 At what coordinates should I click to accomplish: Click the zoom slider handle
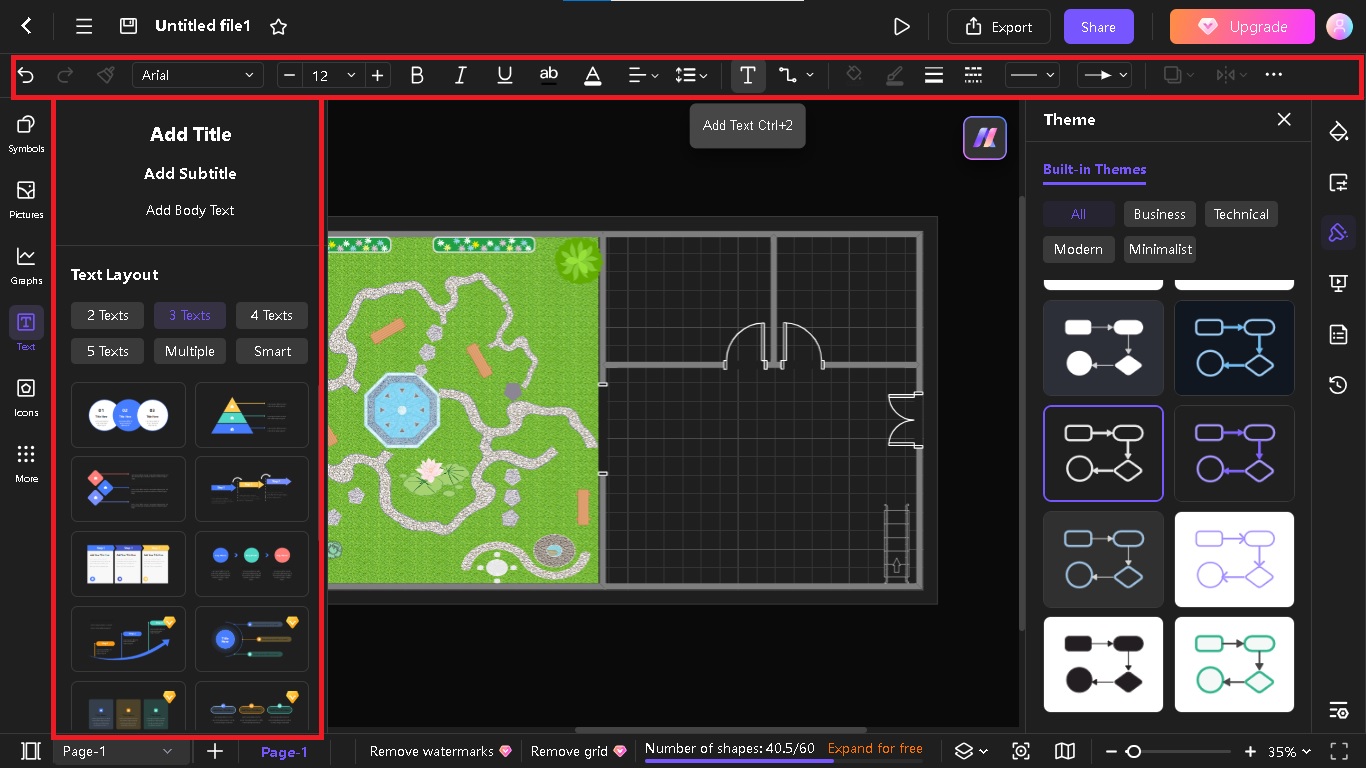1133,751
